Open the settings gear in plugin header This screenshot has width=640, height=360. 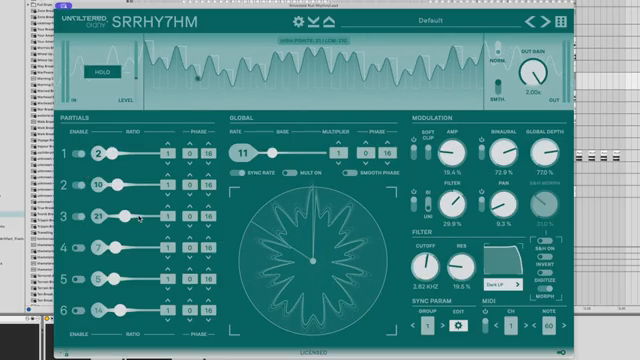(x=298, y=22)
